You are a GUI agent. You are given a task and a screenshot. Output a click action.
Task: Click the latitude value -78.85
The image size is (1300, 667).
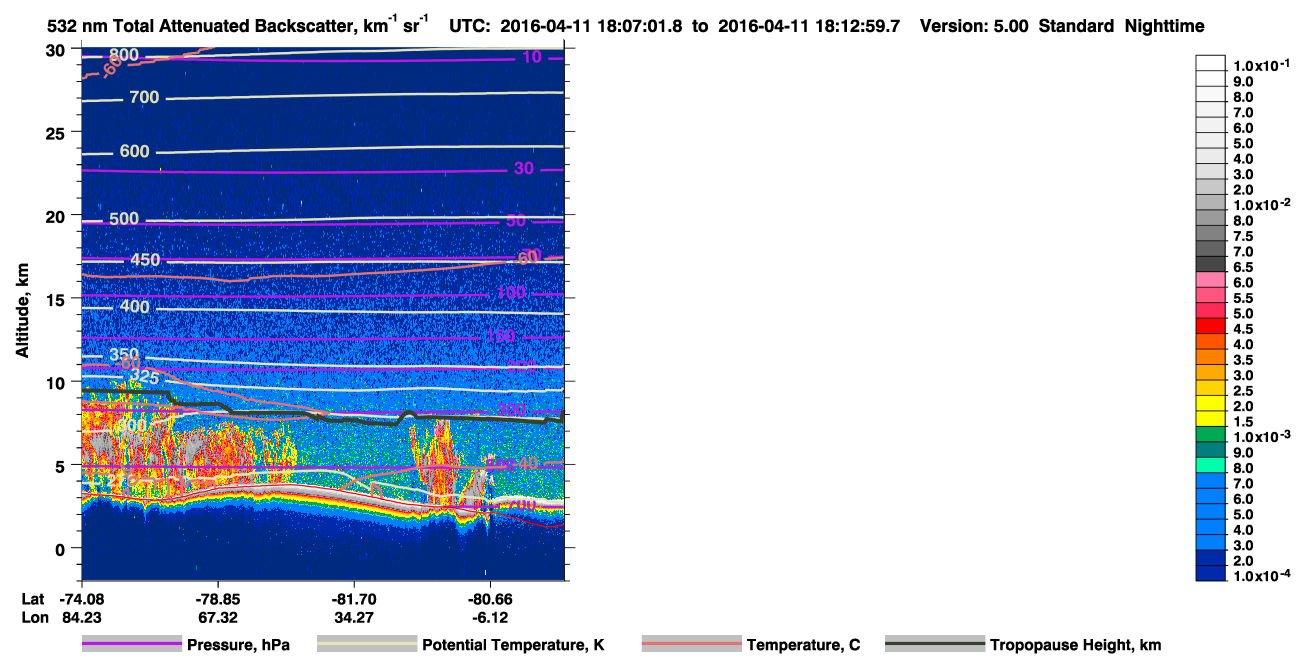217,598
